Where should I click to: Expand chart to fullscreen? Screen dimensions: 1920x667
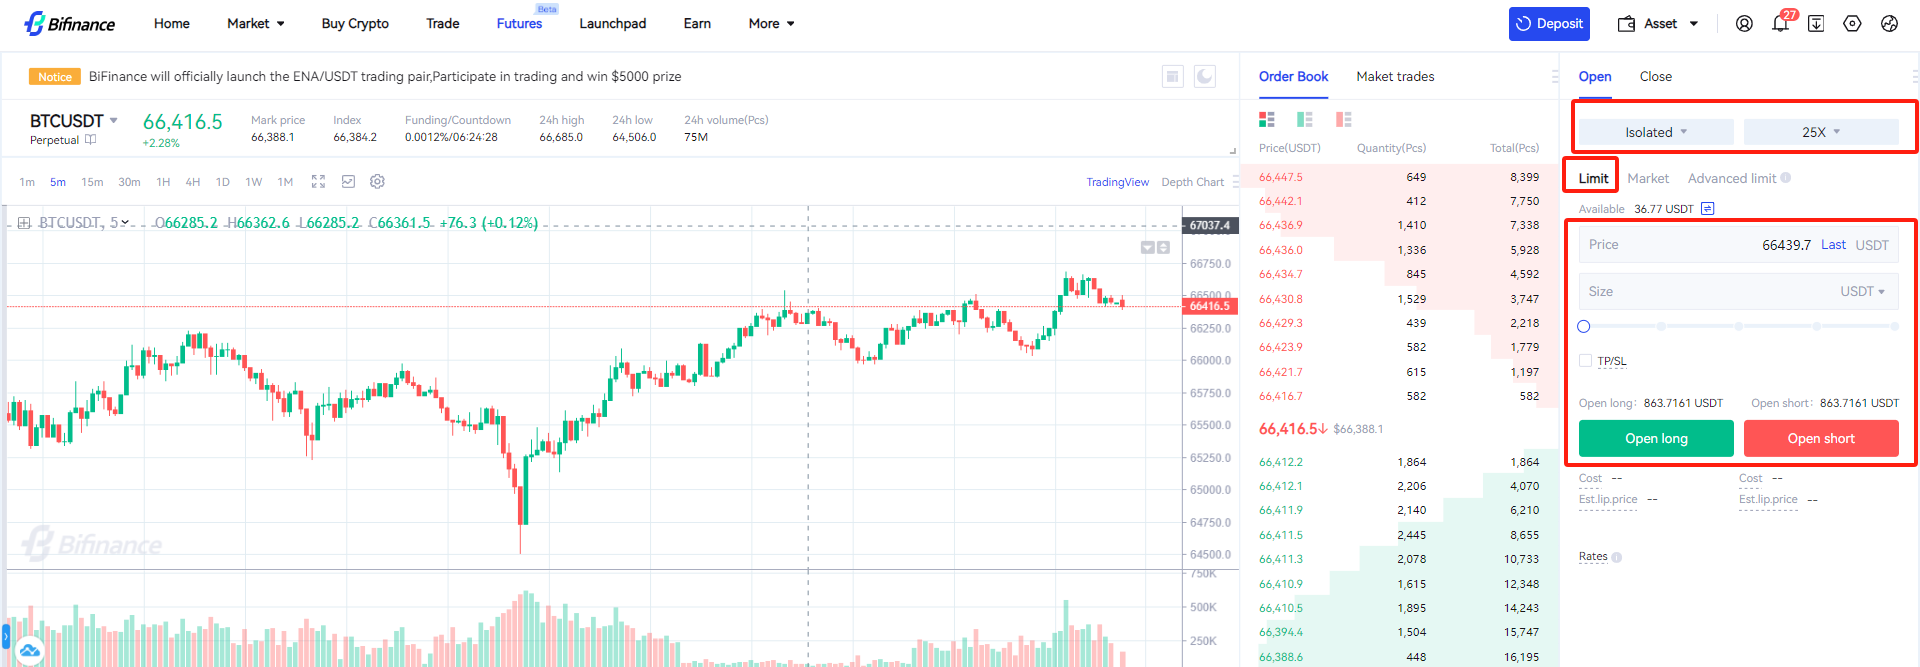tap(318, 182)
